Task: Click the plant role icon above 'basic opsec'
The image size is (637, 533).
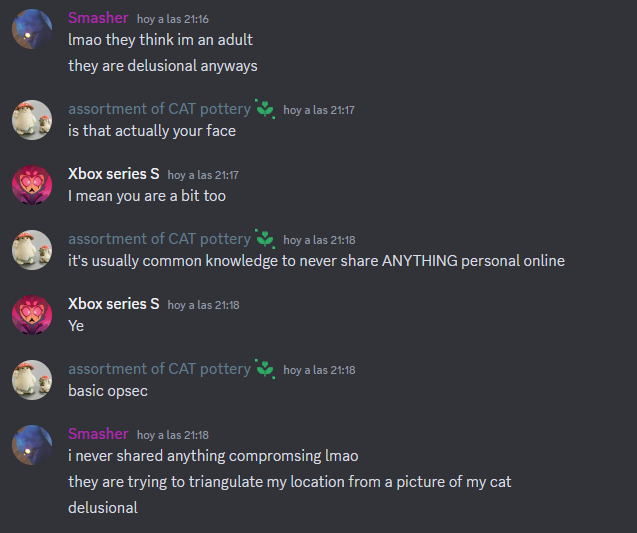Action: 265,369
